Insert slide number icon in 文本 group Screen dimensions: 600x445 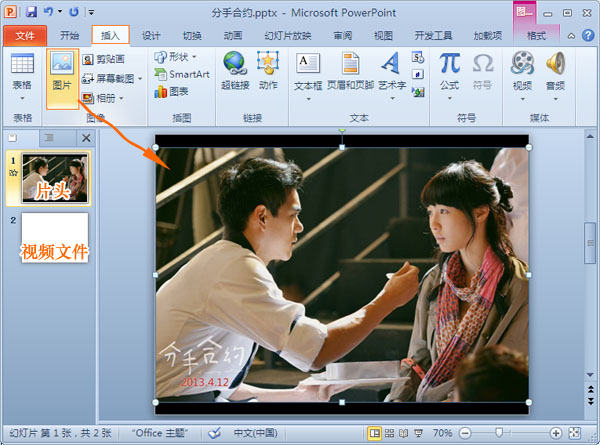pyautogui.click(x=418, y=74)
